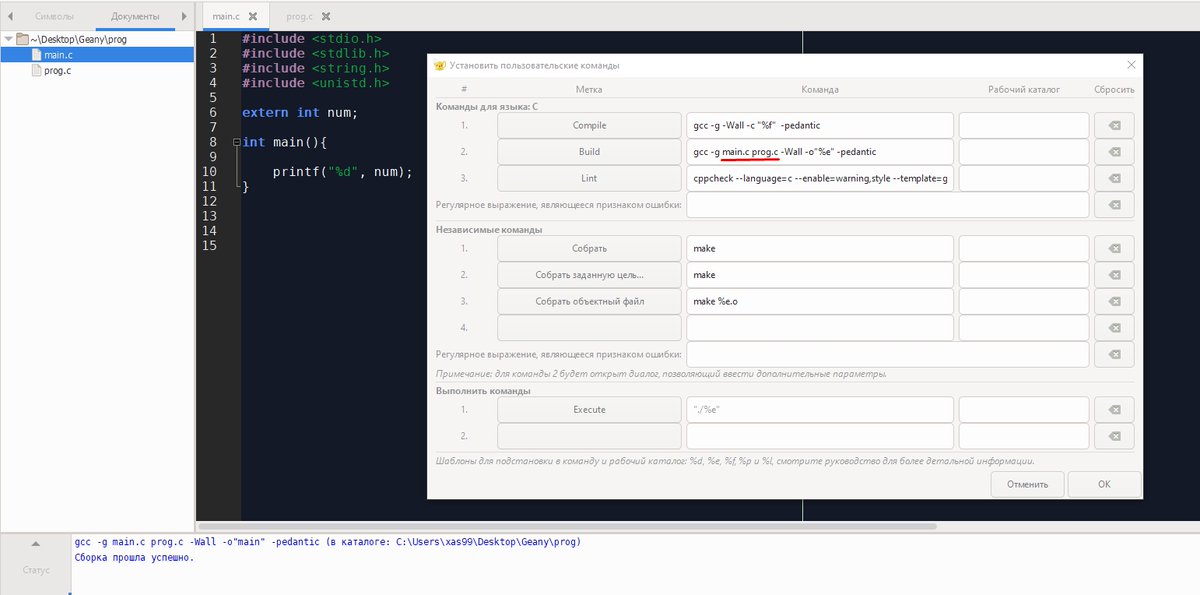Clear the Собрать объектный файл row

click(x=1114, y=301)
